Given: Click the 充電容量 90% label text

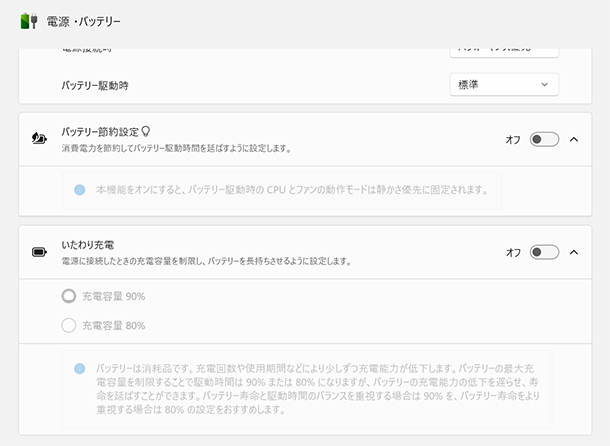Looking at the screenshot, I should click(x=114, y=297).
